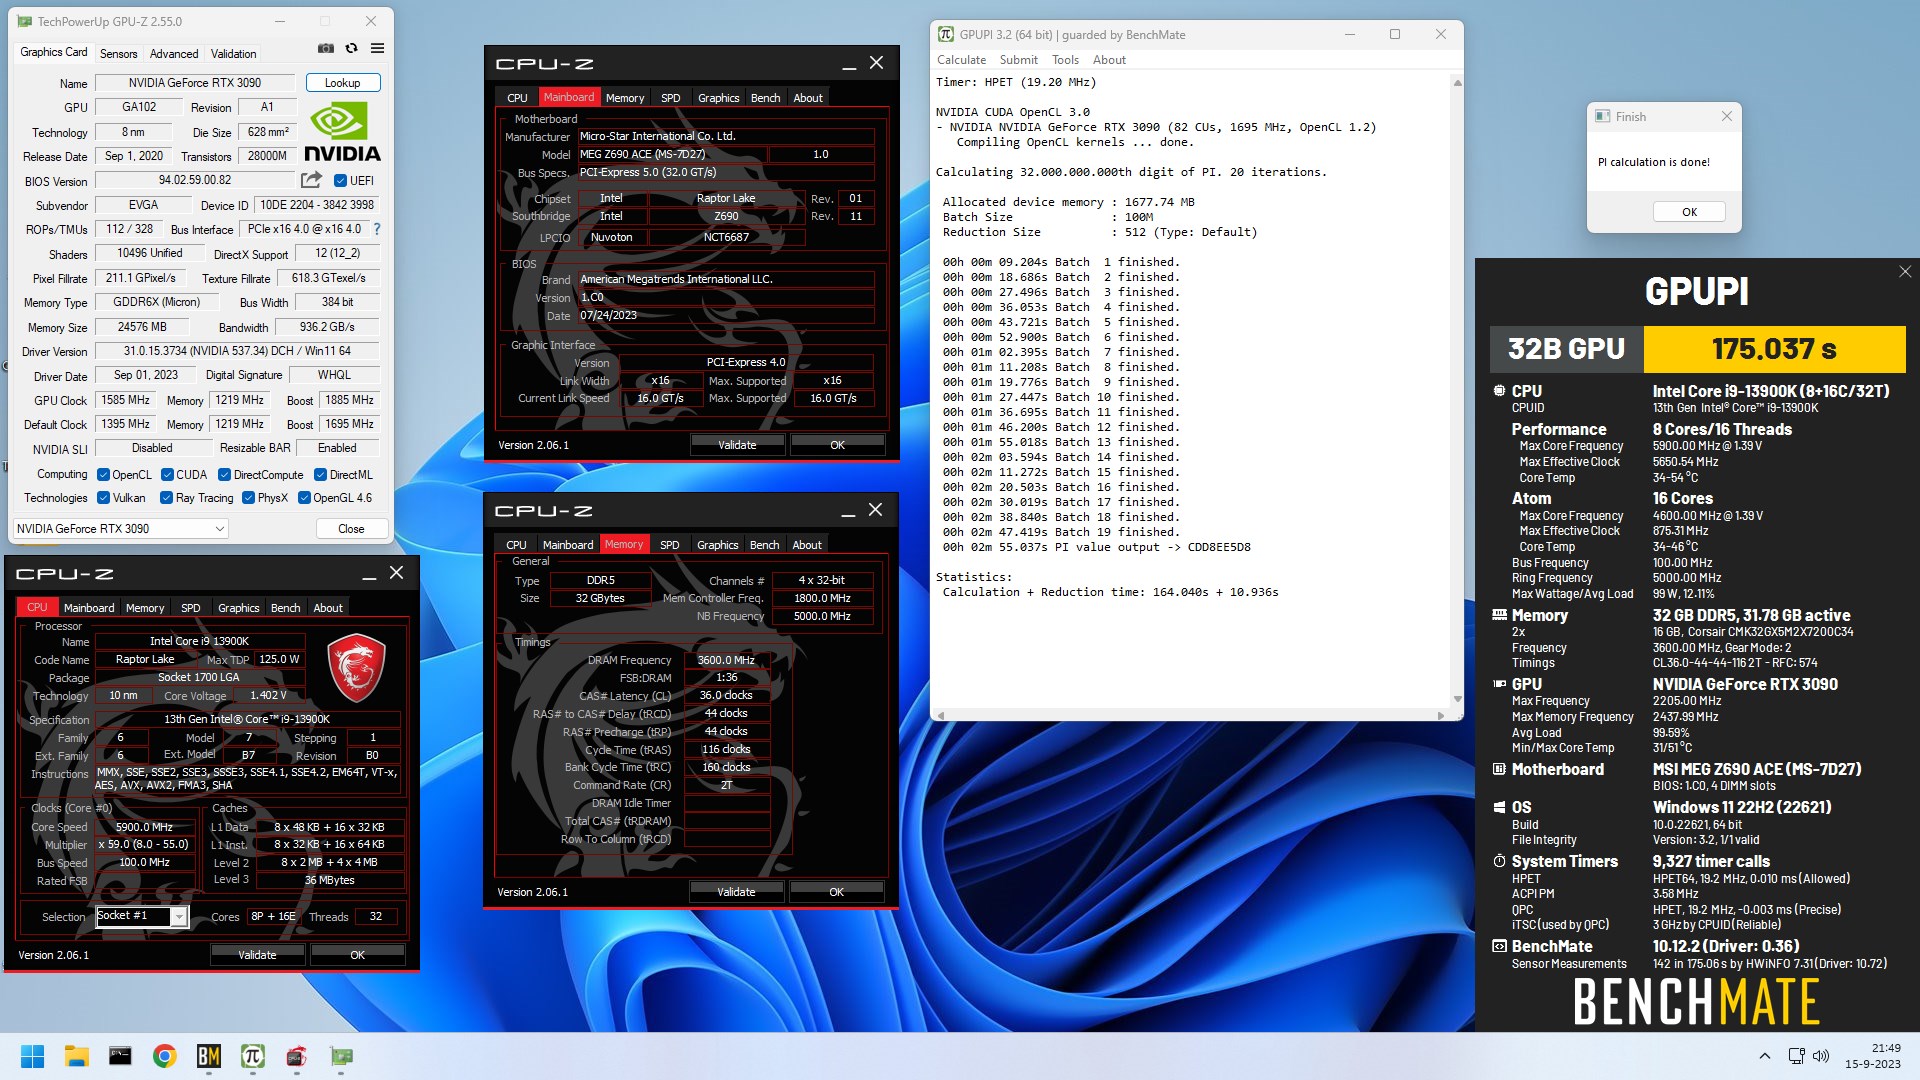Open the Socket #1 selection dropdown
Viewport: 1920px width, 1080px height.
tap(141, 916)
